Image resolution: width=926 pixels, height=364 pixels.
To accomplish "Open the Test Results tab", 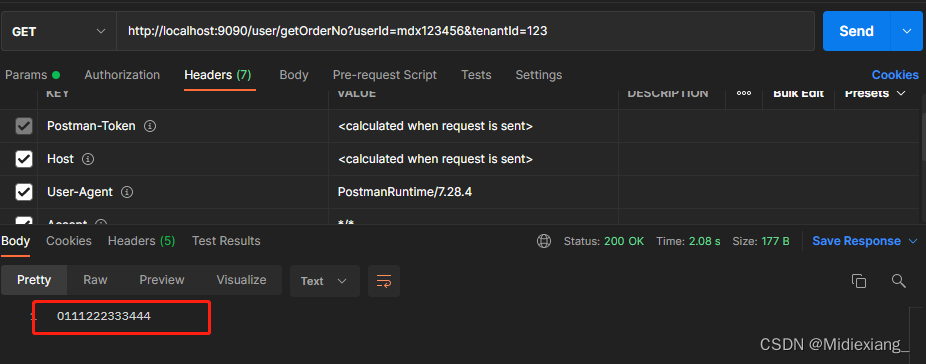I will (226, 241).
